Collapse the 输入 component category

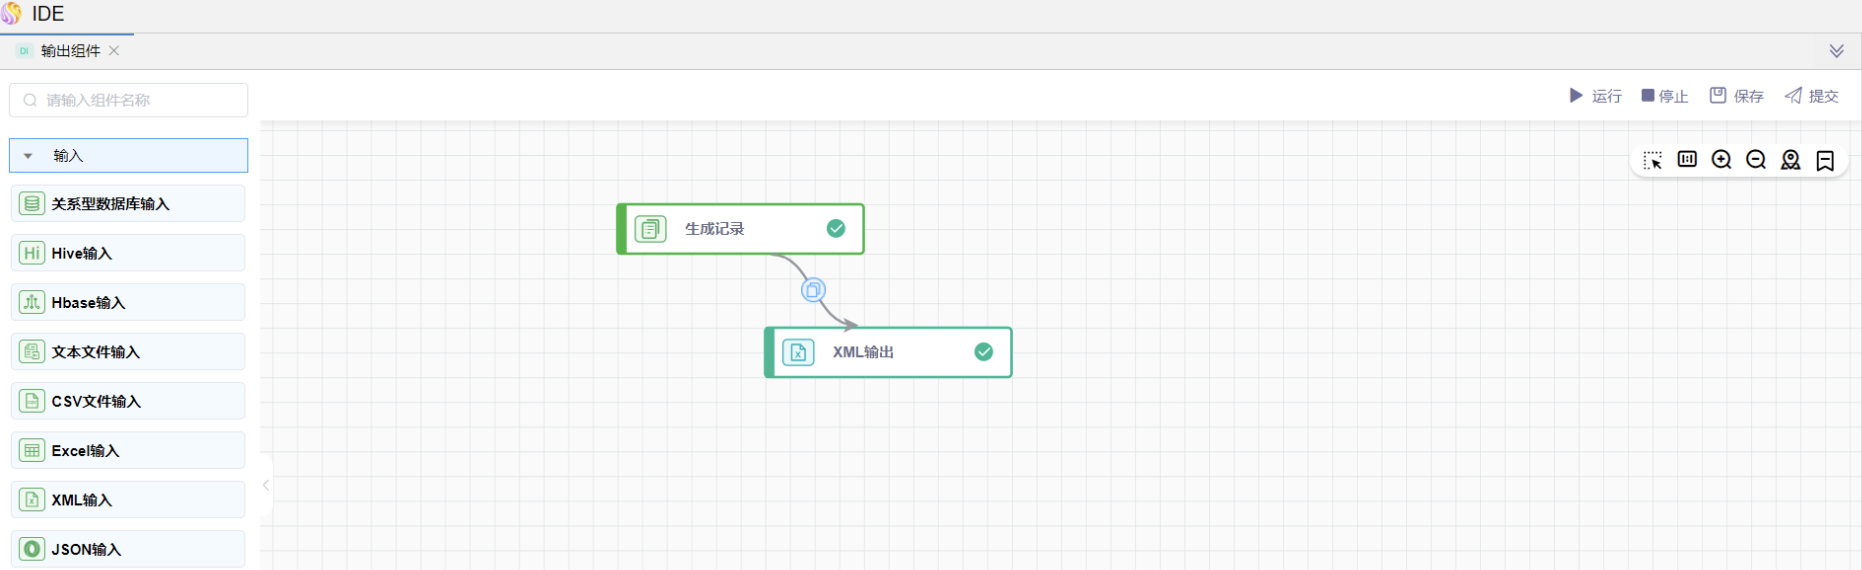click(x=28, y=156)
